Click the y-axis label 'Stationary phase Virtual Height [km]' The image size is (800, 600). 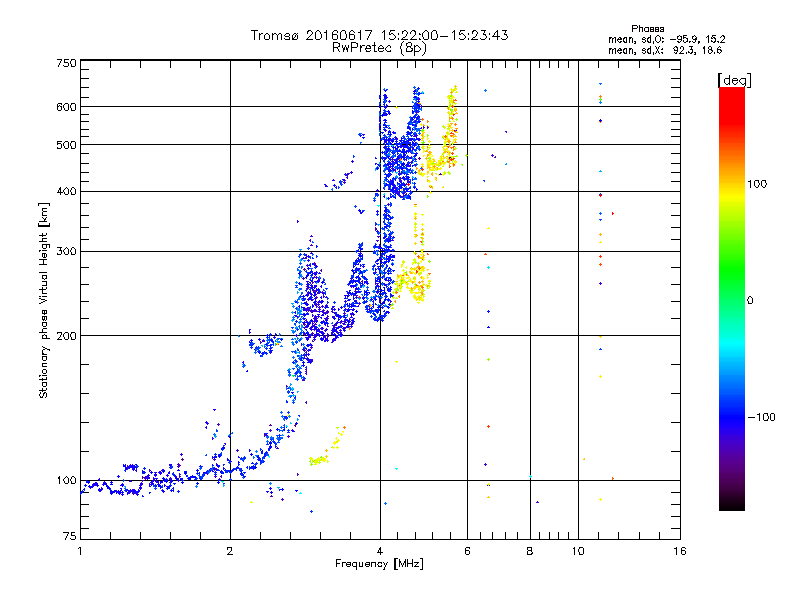pyautogui.click(x=43, y=301)
